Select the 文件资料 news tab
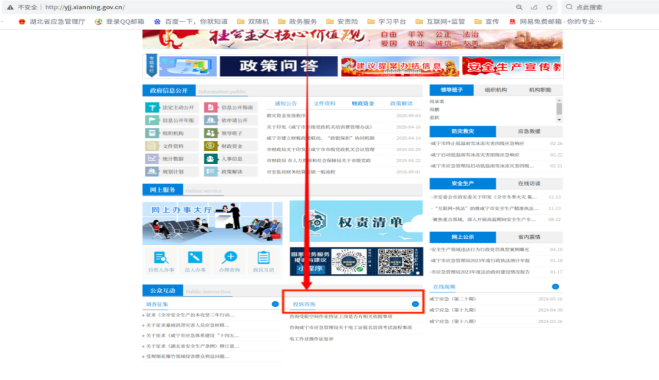 (x=324, y=103)
